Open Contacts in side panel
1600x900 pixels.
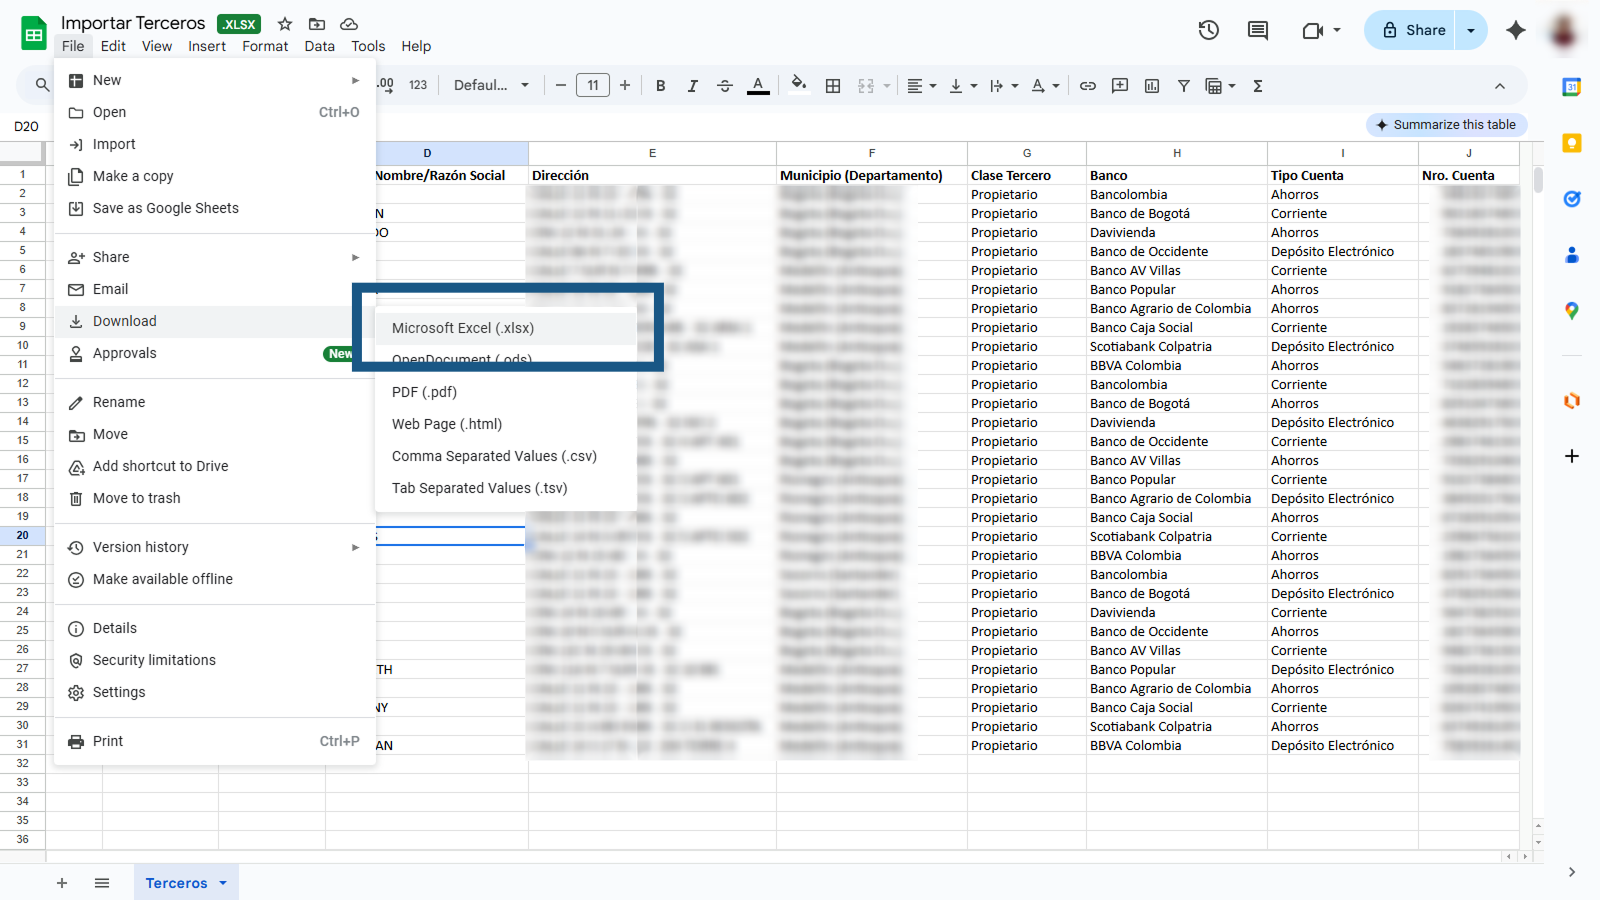pos(1572,255)
